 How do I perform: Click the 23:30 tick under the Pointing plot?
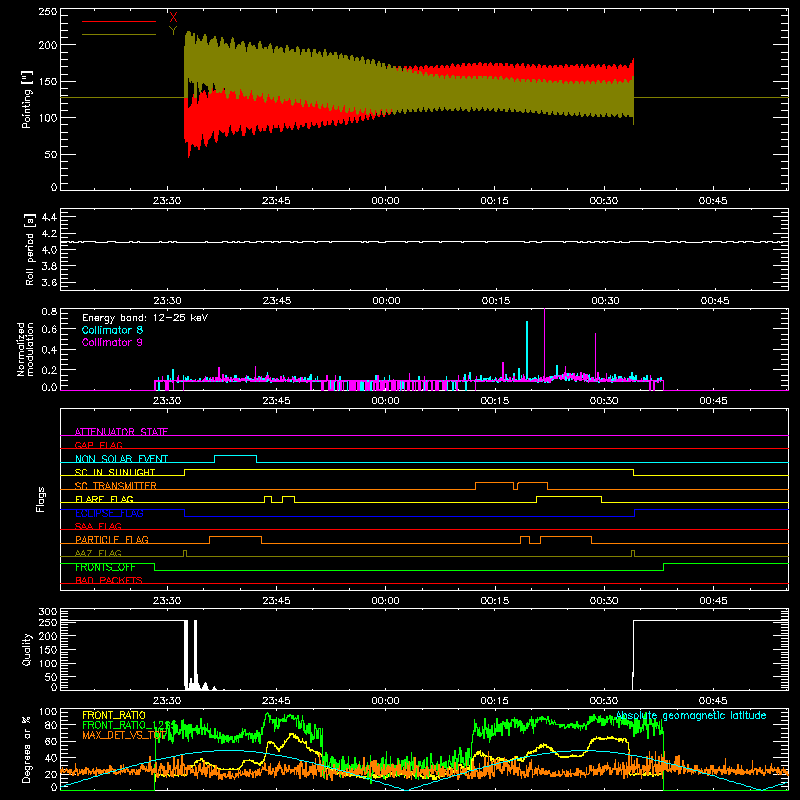point(167,201)
